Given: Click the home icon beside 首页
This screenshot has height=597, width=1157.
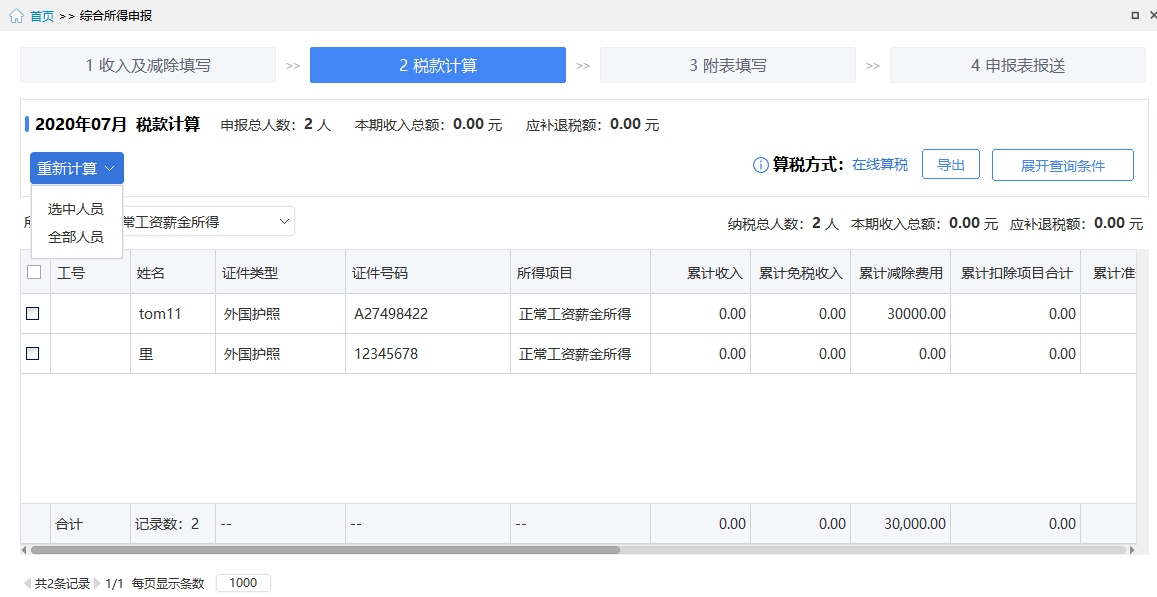Looking at the screenshot, I should (16, 15).
